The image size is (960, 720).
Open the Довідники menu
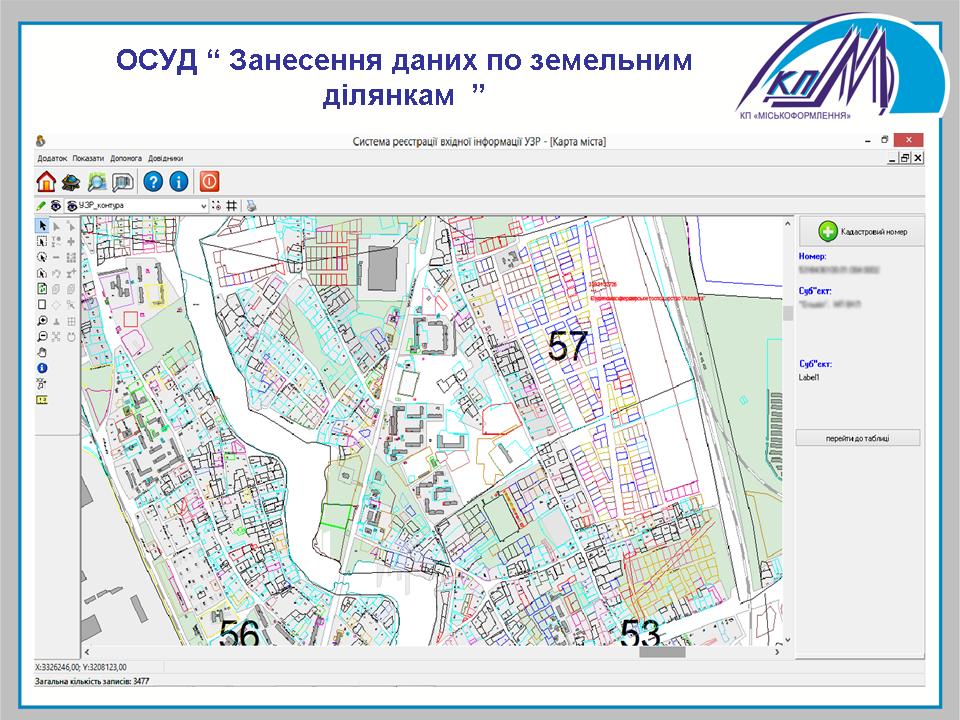click(x=166, y=158)
